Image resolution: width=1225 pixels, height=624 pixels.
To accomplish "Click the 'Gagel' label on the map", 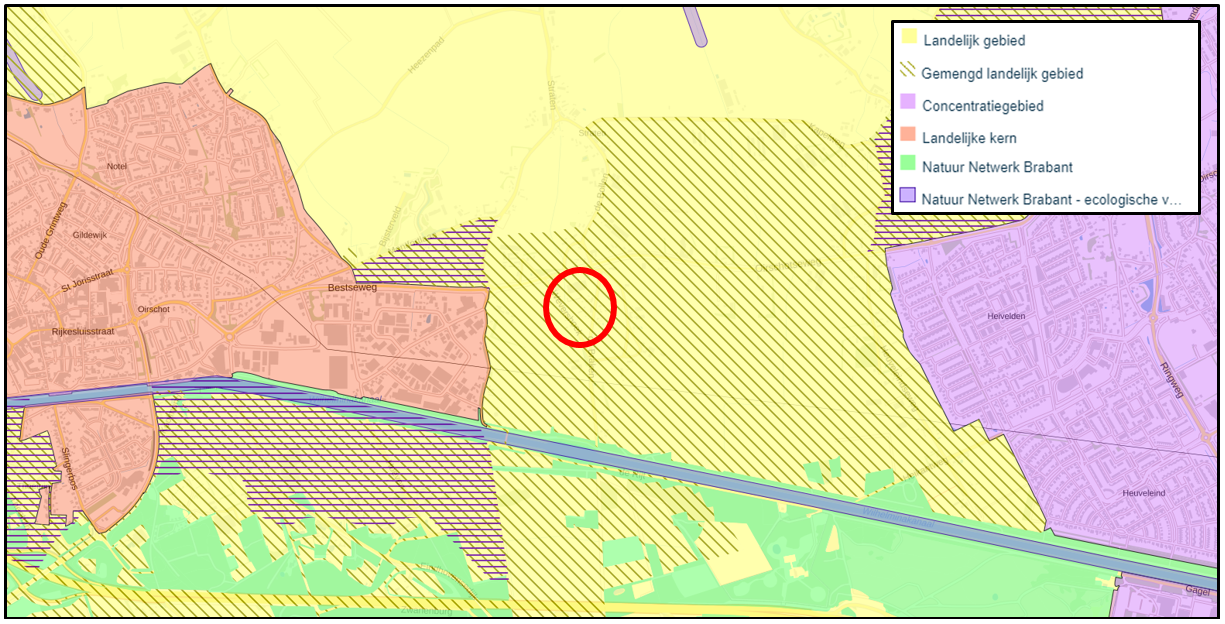I will [x=1197, y=591].
